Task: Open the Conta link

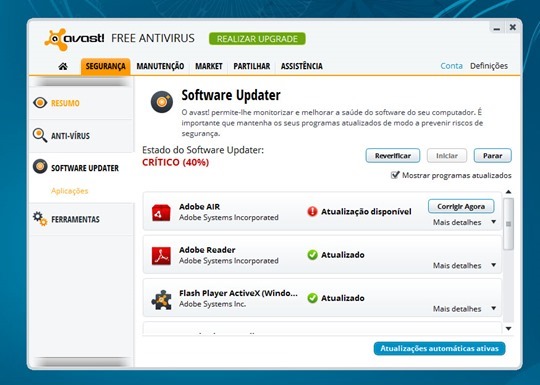Action: 451,66
